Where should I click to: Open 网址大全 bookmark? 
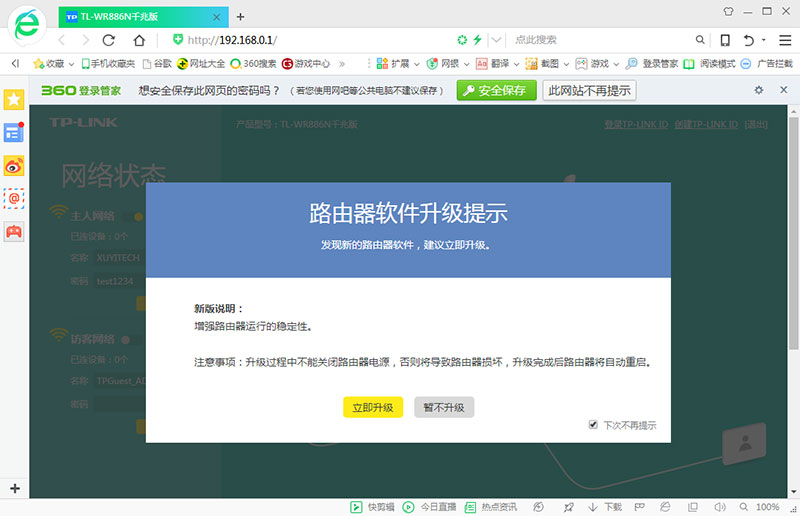[x=201, y=63]
